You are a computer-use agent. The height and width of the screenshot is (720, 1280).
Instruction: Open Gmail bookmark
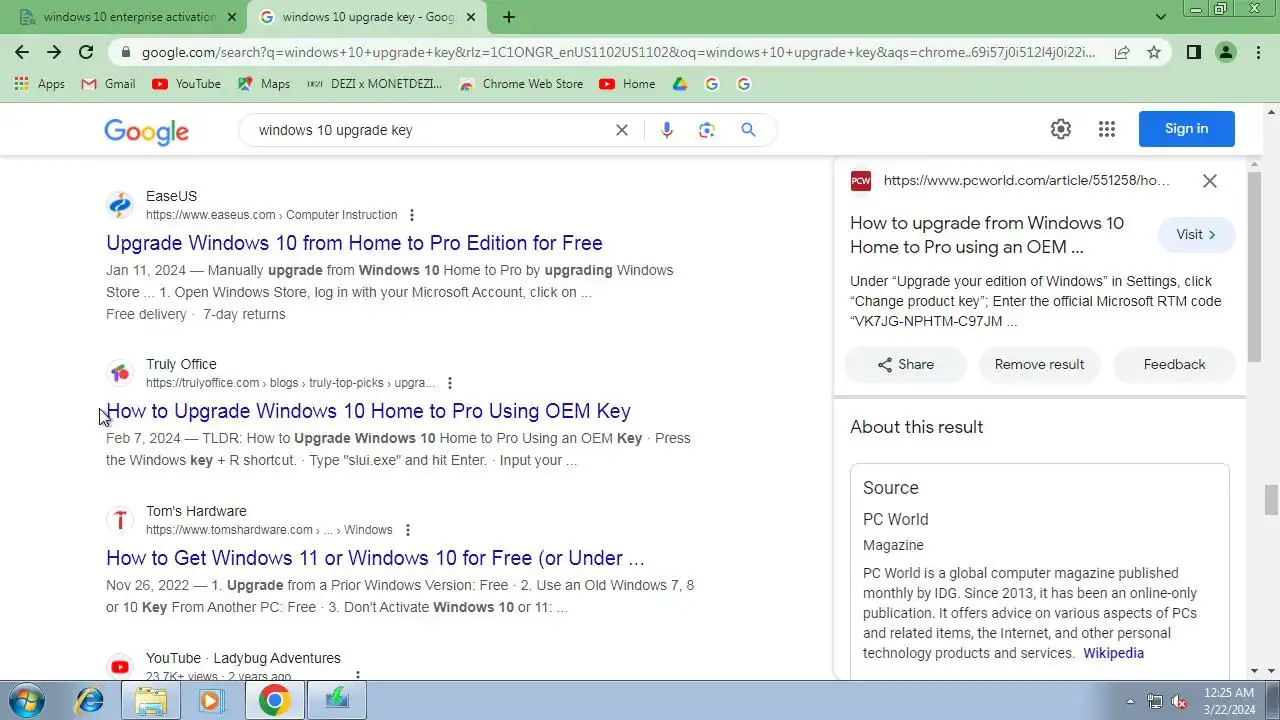(108, 84)
